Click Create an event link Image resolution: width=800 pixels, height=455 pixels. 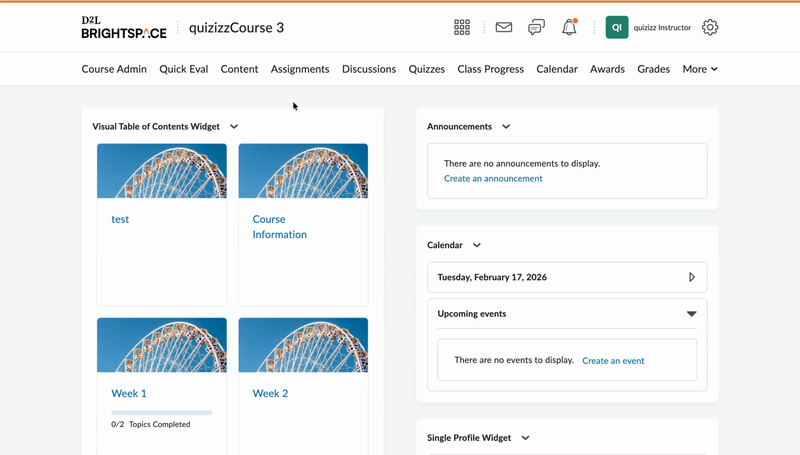pyautogui.click(x=613, y=361)
